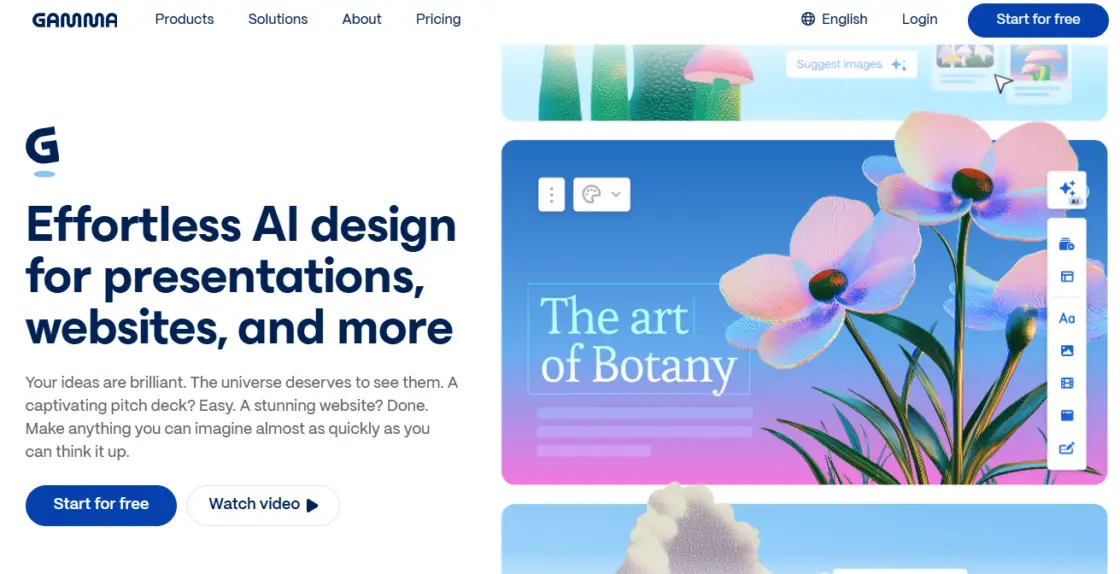Open the Pricing page

438,19
